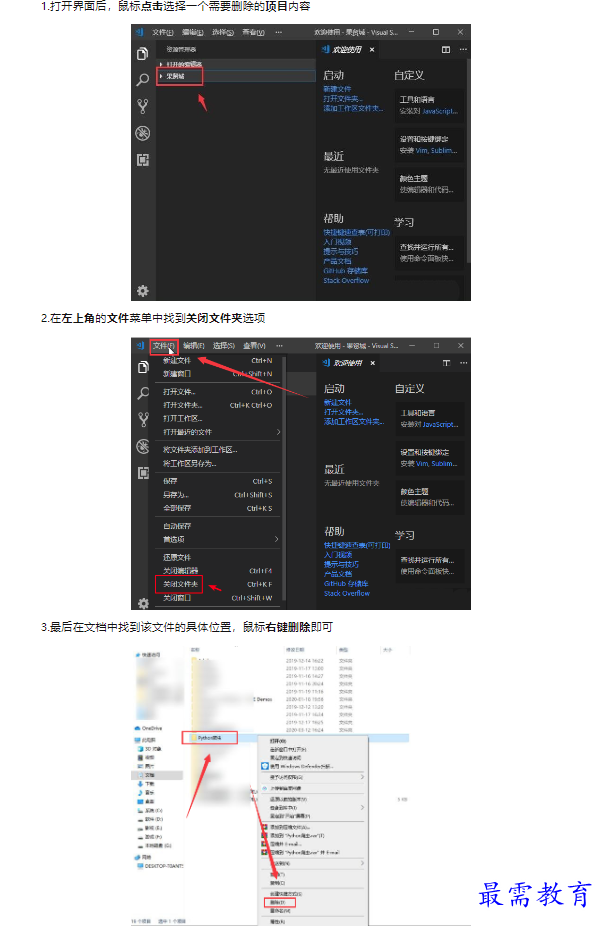Click 新建文件 link in first screenshot welcome page
600x926 pixels.
point(337,89)
